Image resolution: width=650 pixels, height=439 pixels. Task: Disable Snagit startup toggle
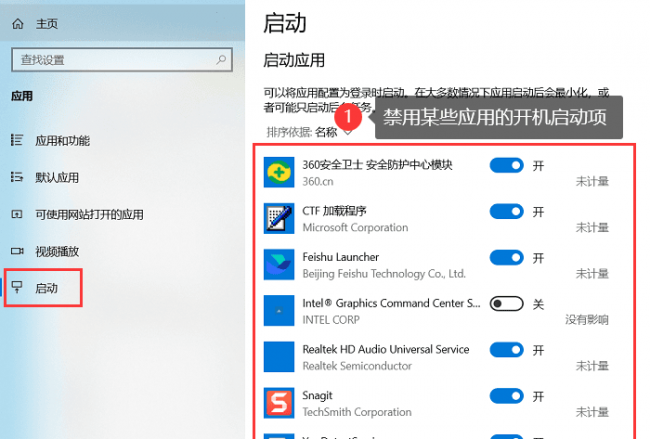pos(506,396)
